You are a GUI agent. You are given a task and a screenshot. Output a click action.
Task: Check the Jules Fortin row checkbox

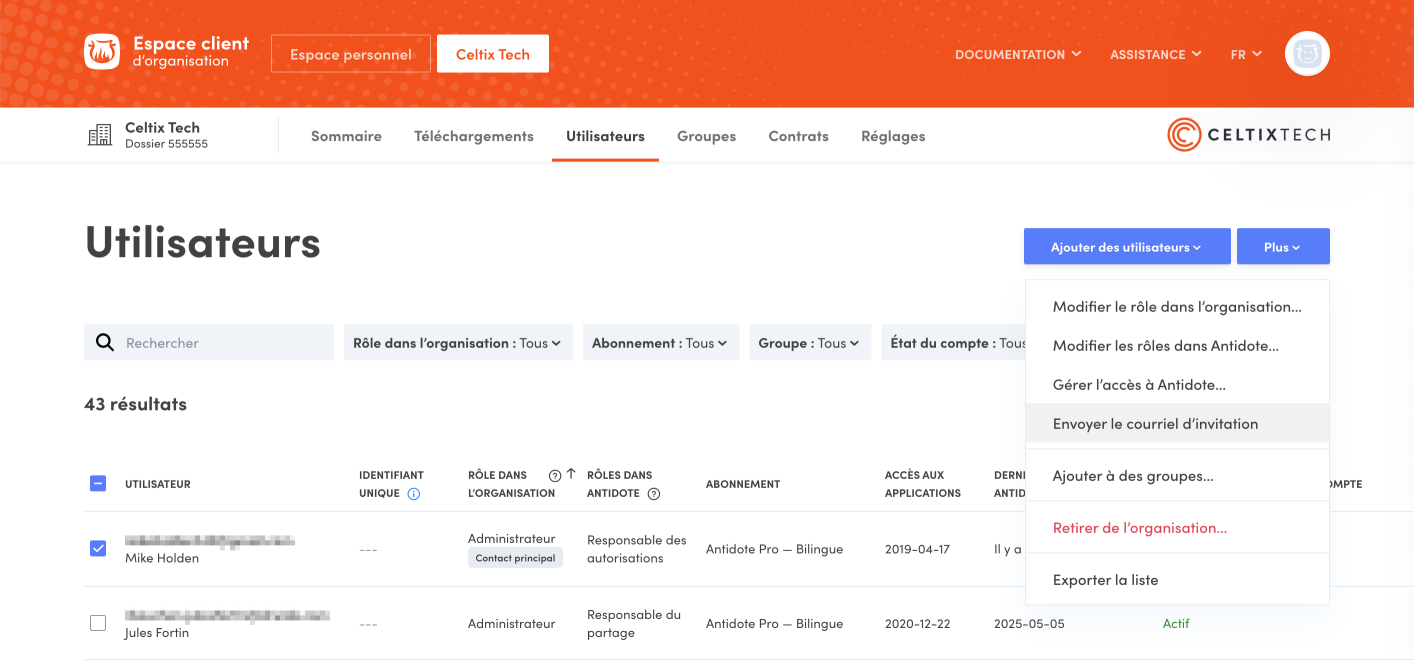98,623
